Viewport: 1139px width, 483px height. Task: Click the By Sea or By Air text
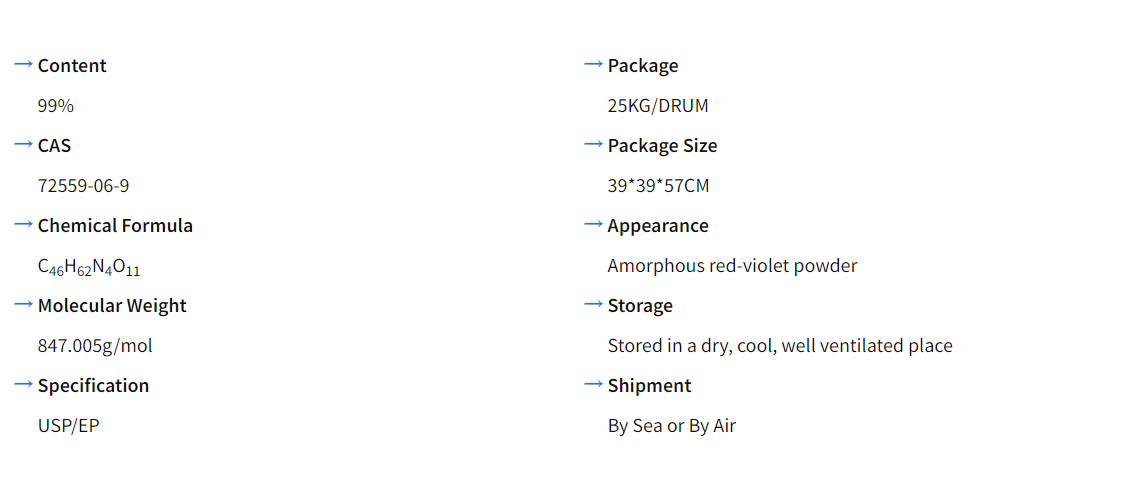(x=672, y=426)
